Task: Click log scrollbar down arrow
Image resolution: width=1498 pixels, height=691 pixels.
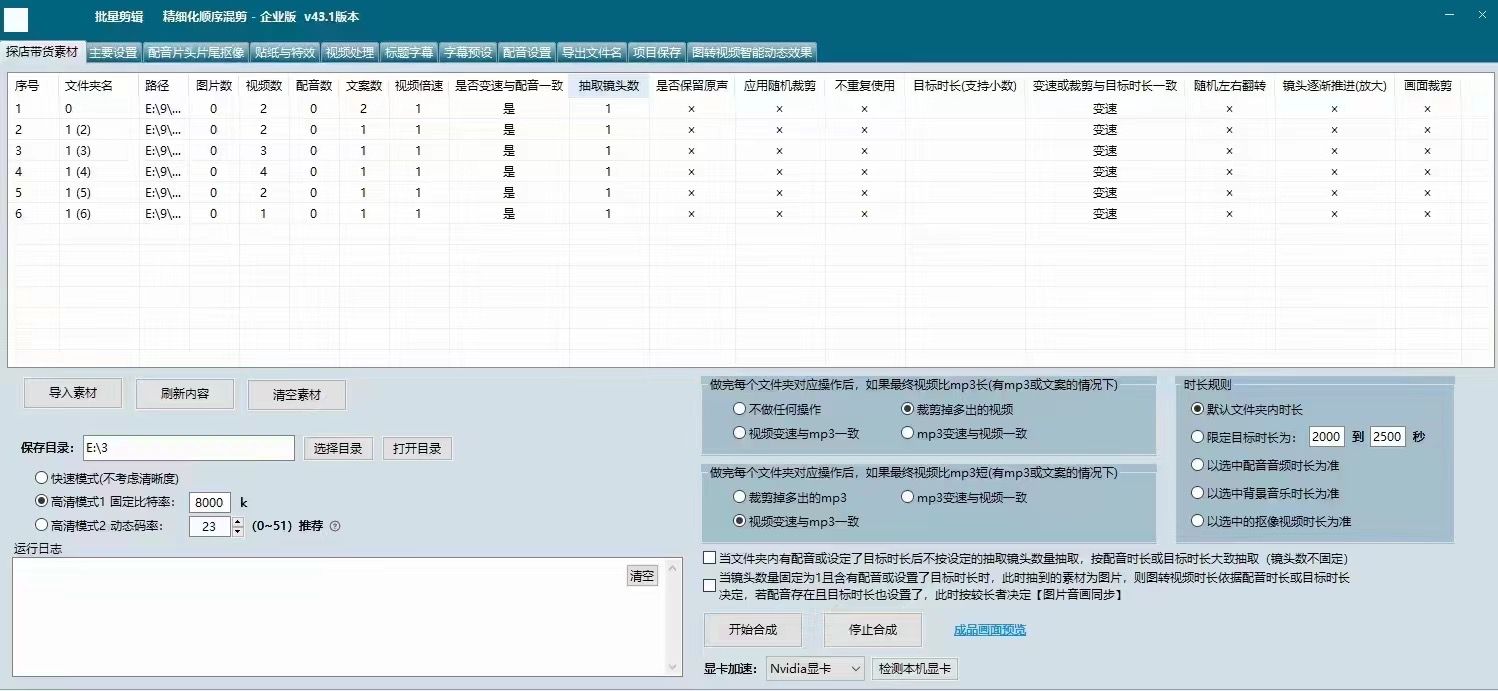Action: click(675, 667)
